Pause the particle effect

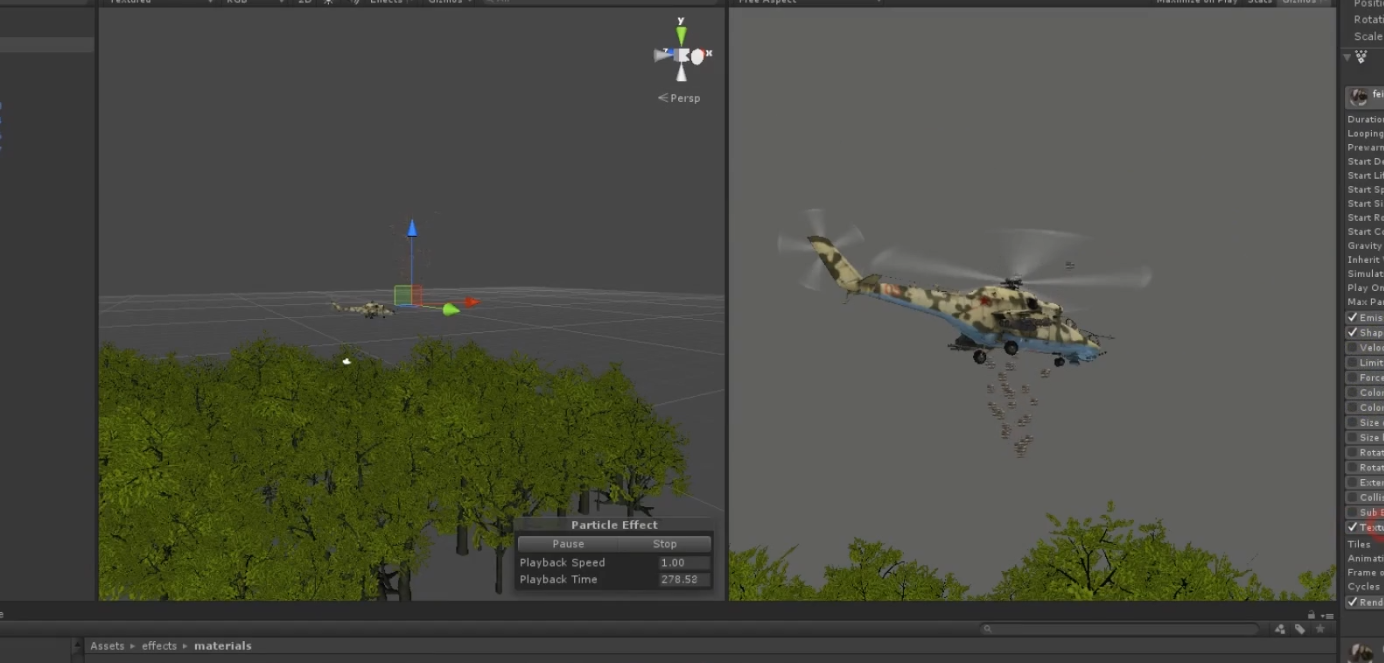click(x=568, y=544)
